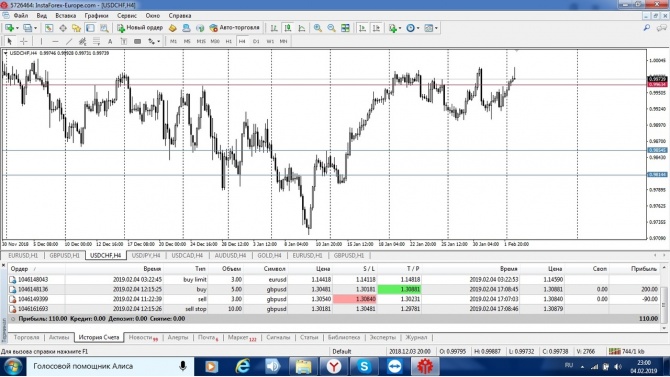Switch to the GOLD,H4 chart tab
The width and height of the screenshot is (670, 377).
269,256
